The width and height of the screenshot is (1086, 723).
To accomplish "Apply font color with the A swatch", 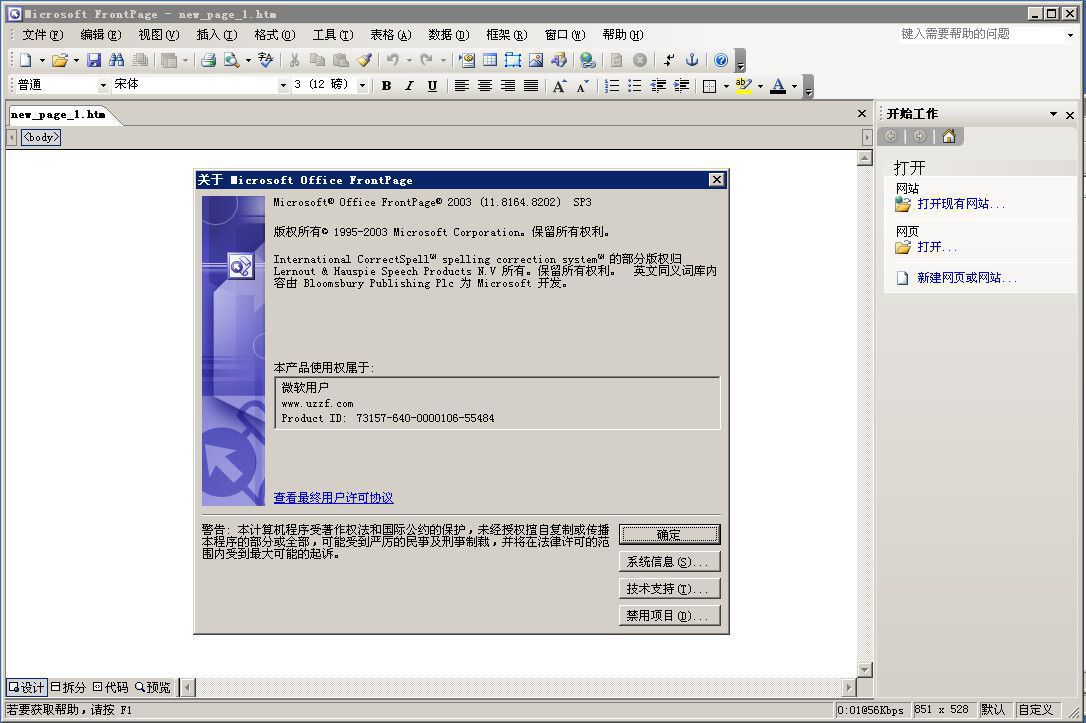I will [x=780, y=86].
